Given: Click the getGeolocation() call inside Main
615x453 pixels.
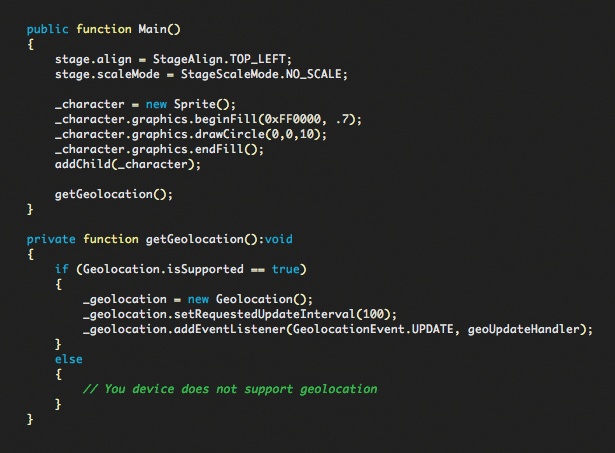Looking at the screenshot, I should (113, 194).
